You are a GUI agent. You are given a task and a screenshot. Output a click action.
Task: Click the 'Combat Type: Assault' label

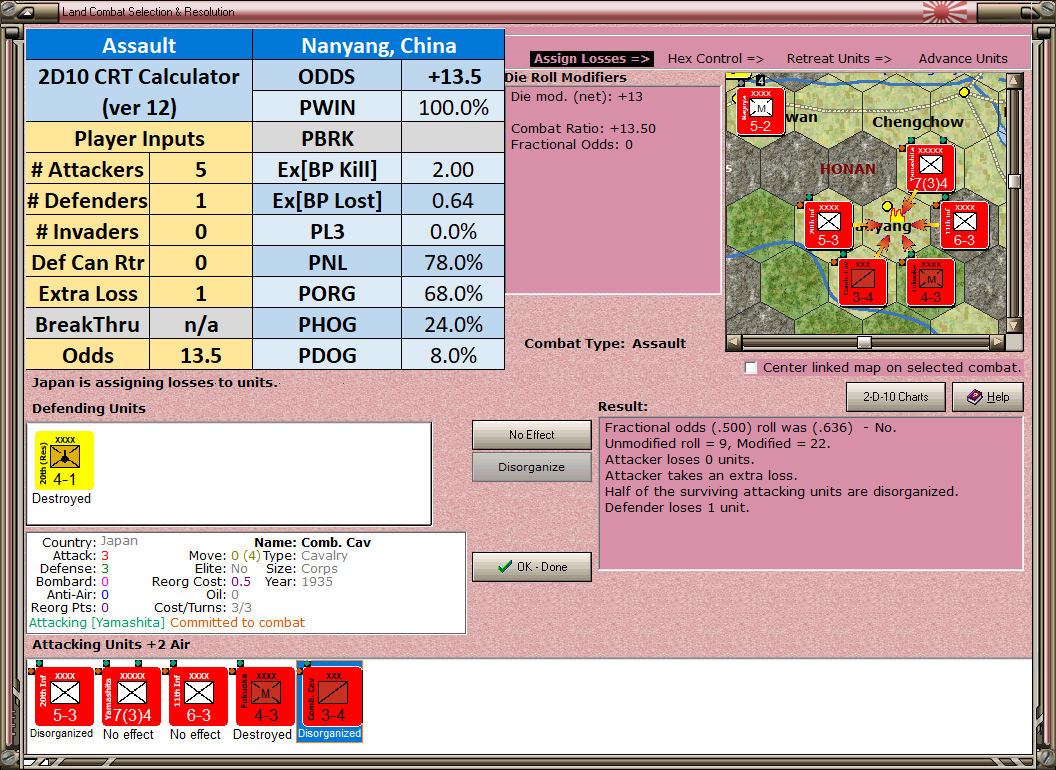(604, 344)
